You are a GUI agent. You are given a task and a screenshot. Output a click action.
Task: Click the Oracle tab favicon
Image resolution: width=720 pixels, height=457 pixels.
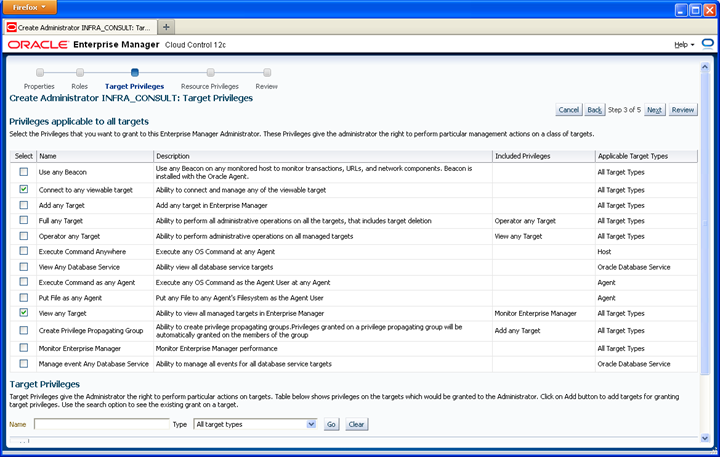[x=11, y=28]
